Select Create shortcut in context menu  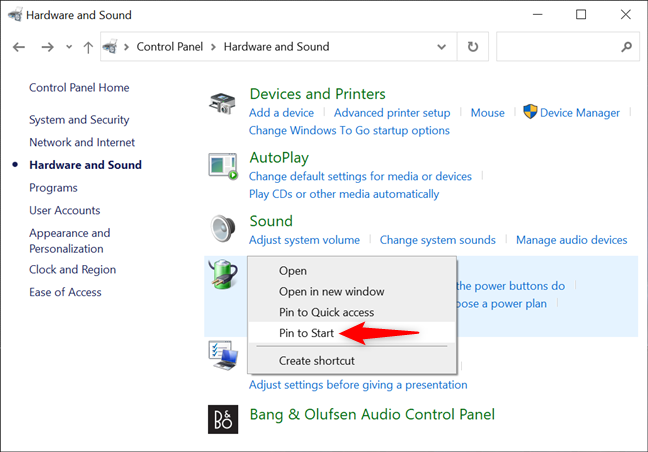(317, 361)
